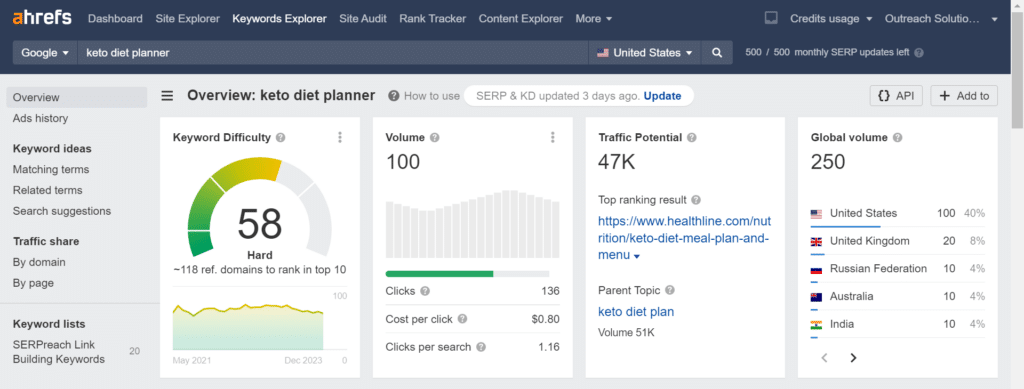The height and width of the screenshot is (389, 1024).
Task: Click help icon beside Cost per click
Action: coord(462,319)
